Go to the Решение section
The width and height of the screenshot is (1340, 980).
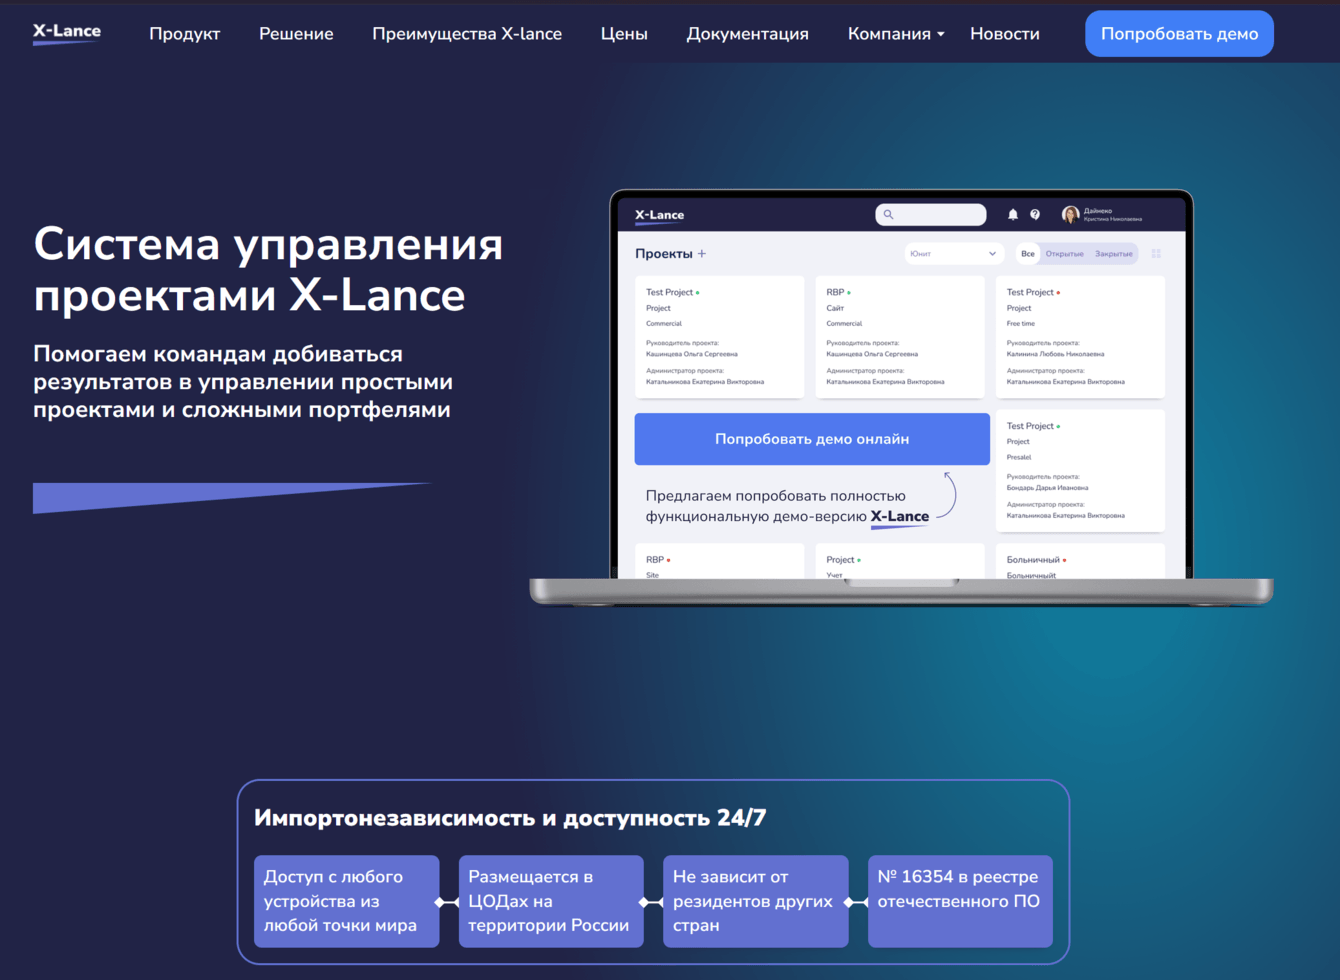pos(296,34)
